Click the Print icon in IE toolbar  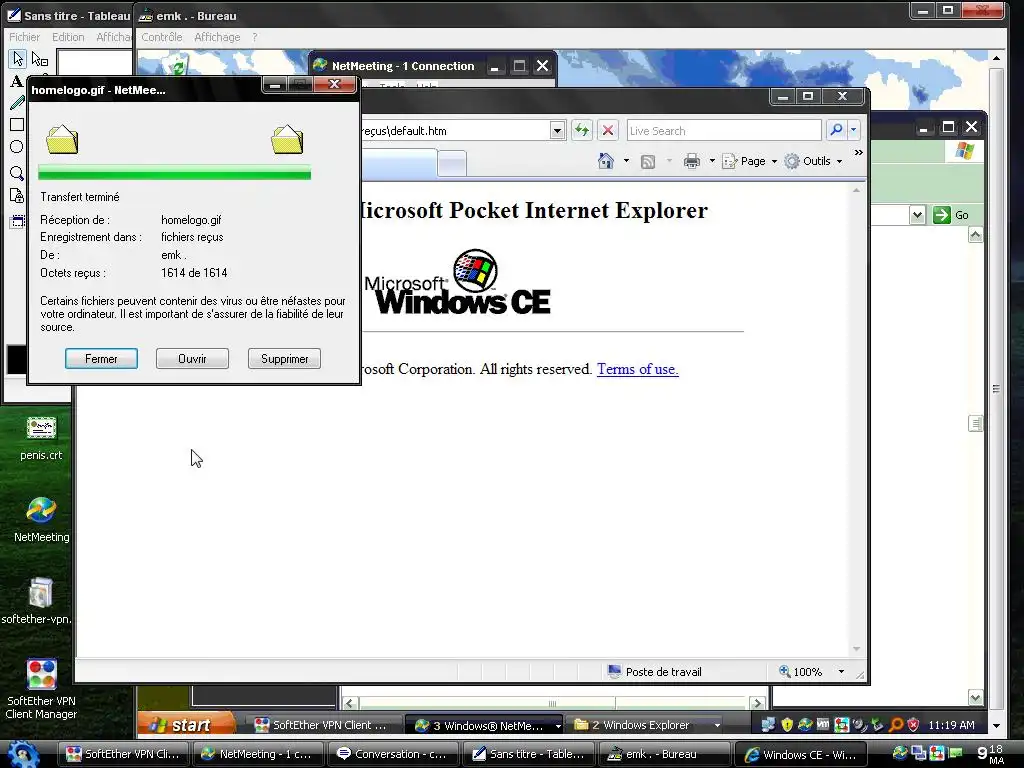coord(692,161)
